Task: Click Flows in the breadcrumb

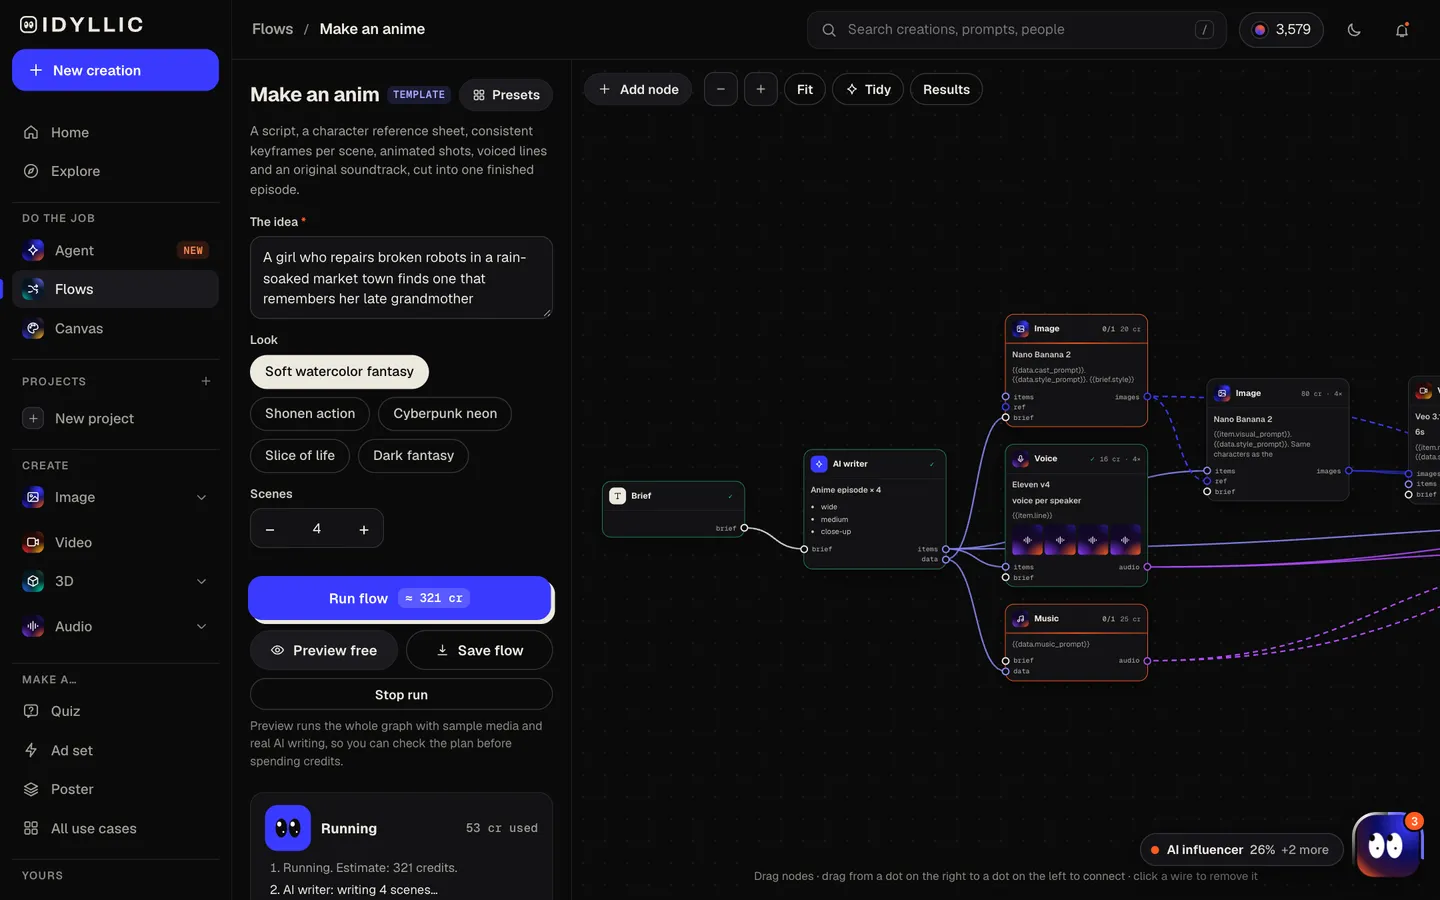Action: coord(272,29)
